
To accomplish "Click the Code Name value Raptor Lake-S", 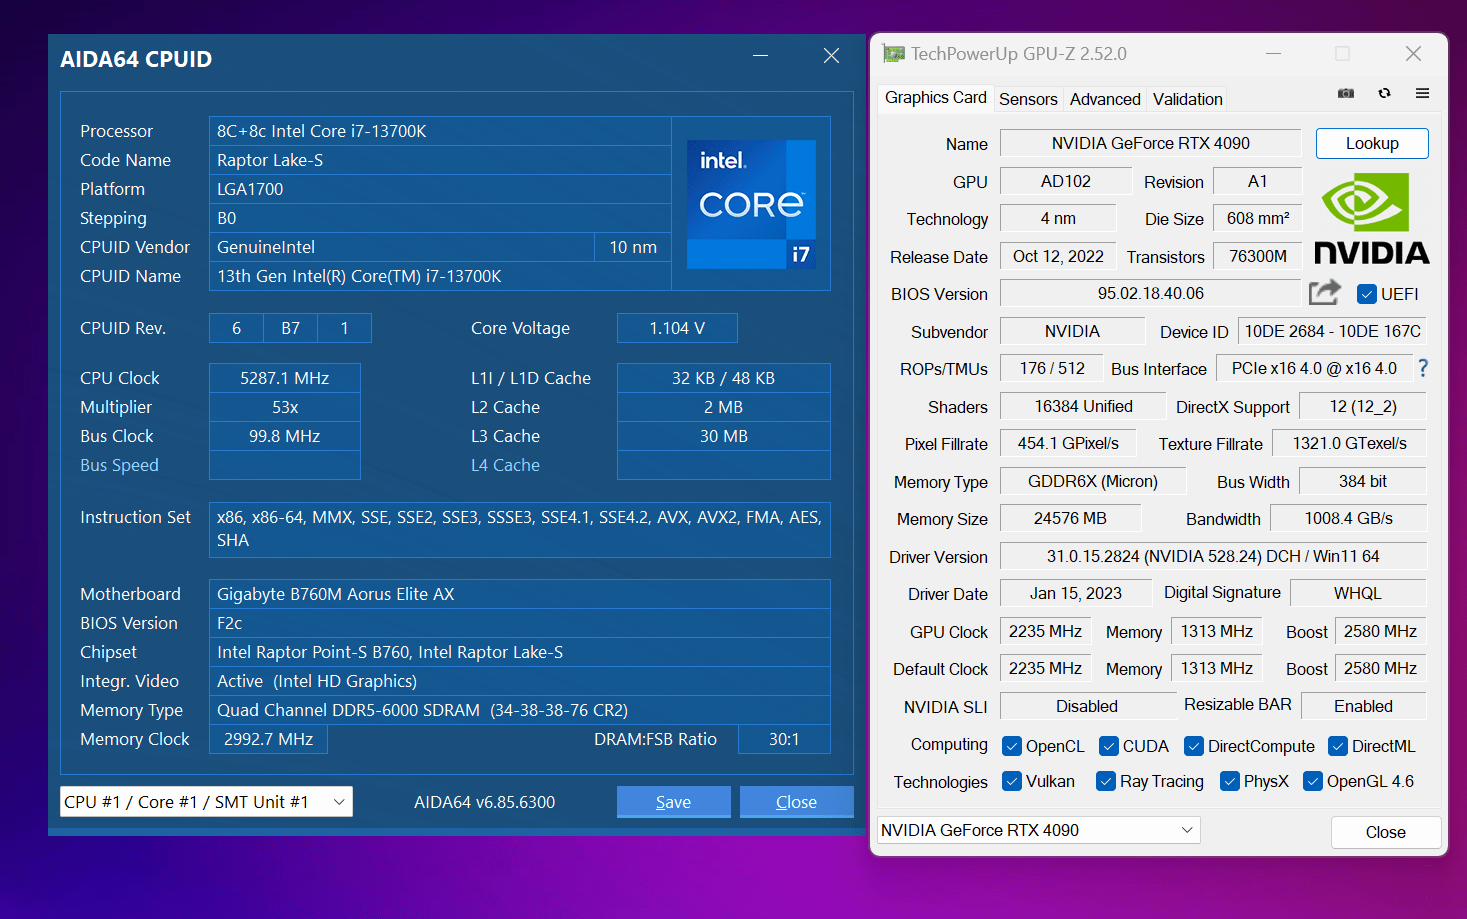I will point(440,160).
